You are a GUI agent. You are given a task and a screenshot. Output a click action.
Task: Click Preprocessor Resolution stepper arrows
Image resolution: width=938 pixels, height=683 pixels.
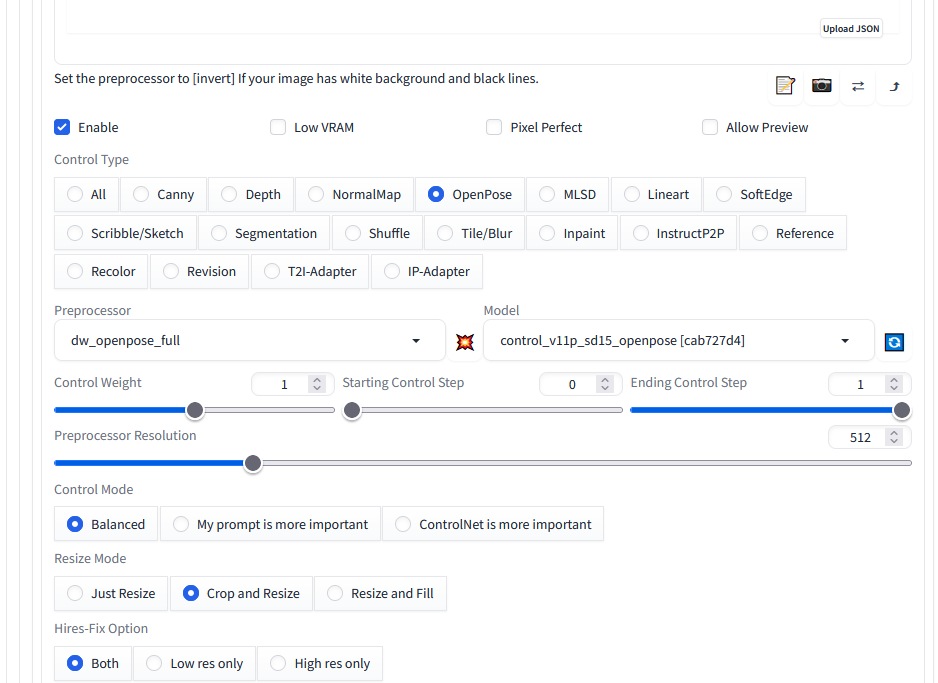pos(894,437)
